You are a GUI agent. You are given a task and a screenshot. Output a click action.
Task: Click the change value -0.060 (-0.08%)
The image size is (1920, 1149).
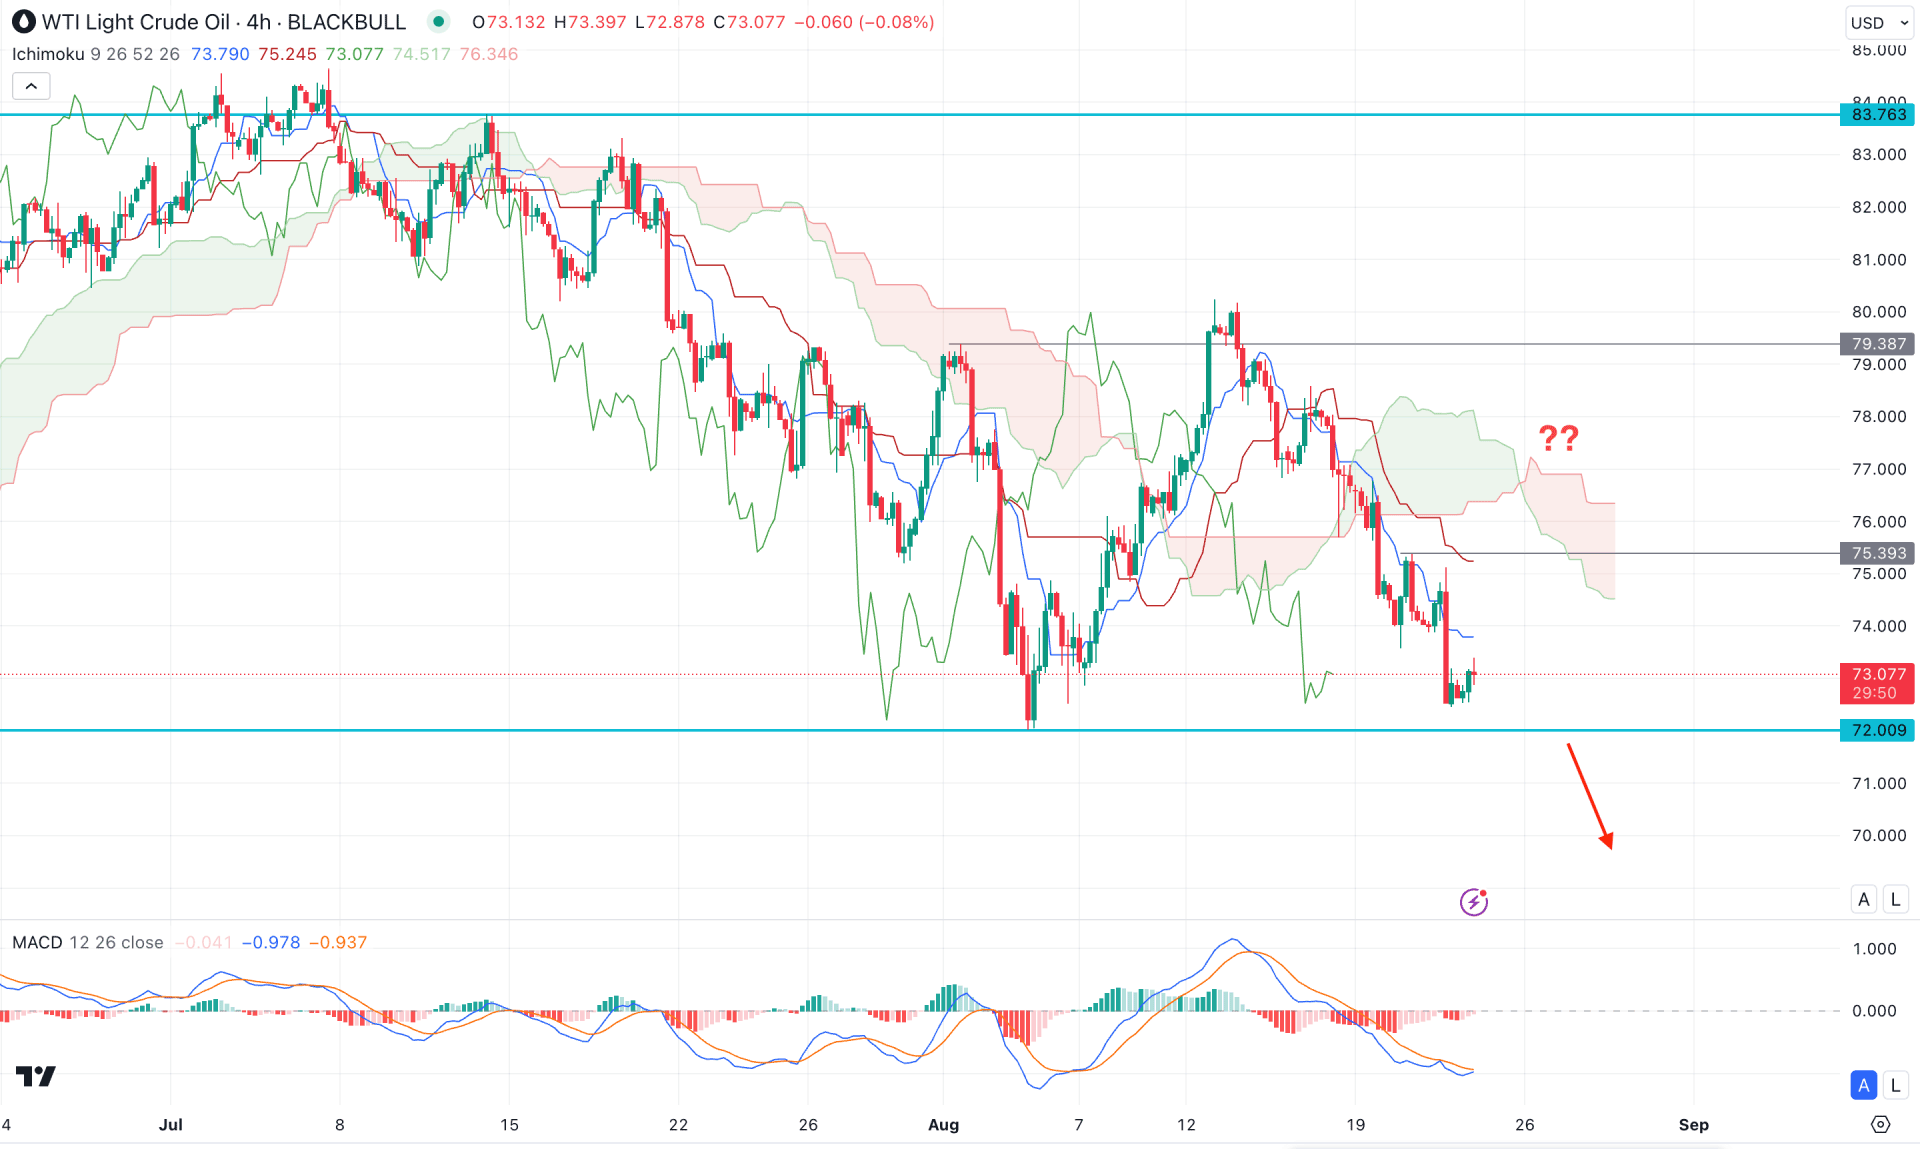(x=864, y=22)
